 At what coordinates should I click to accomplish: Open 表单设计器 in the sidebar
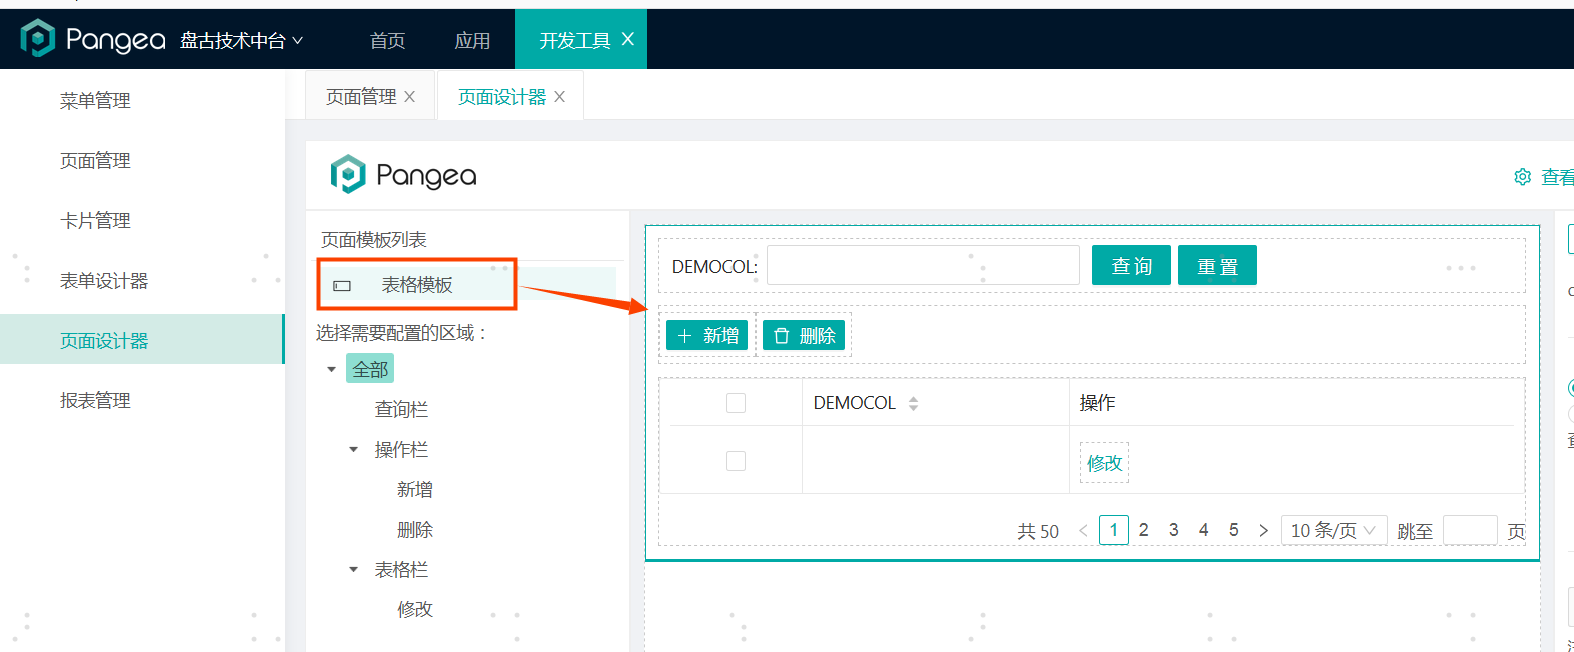104,281
